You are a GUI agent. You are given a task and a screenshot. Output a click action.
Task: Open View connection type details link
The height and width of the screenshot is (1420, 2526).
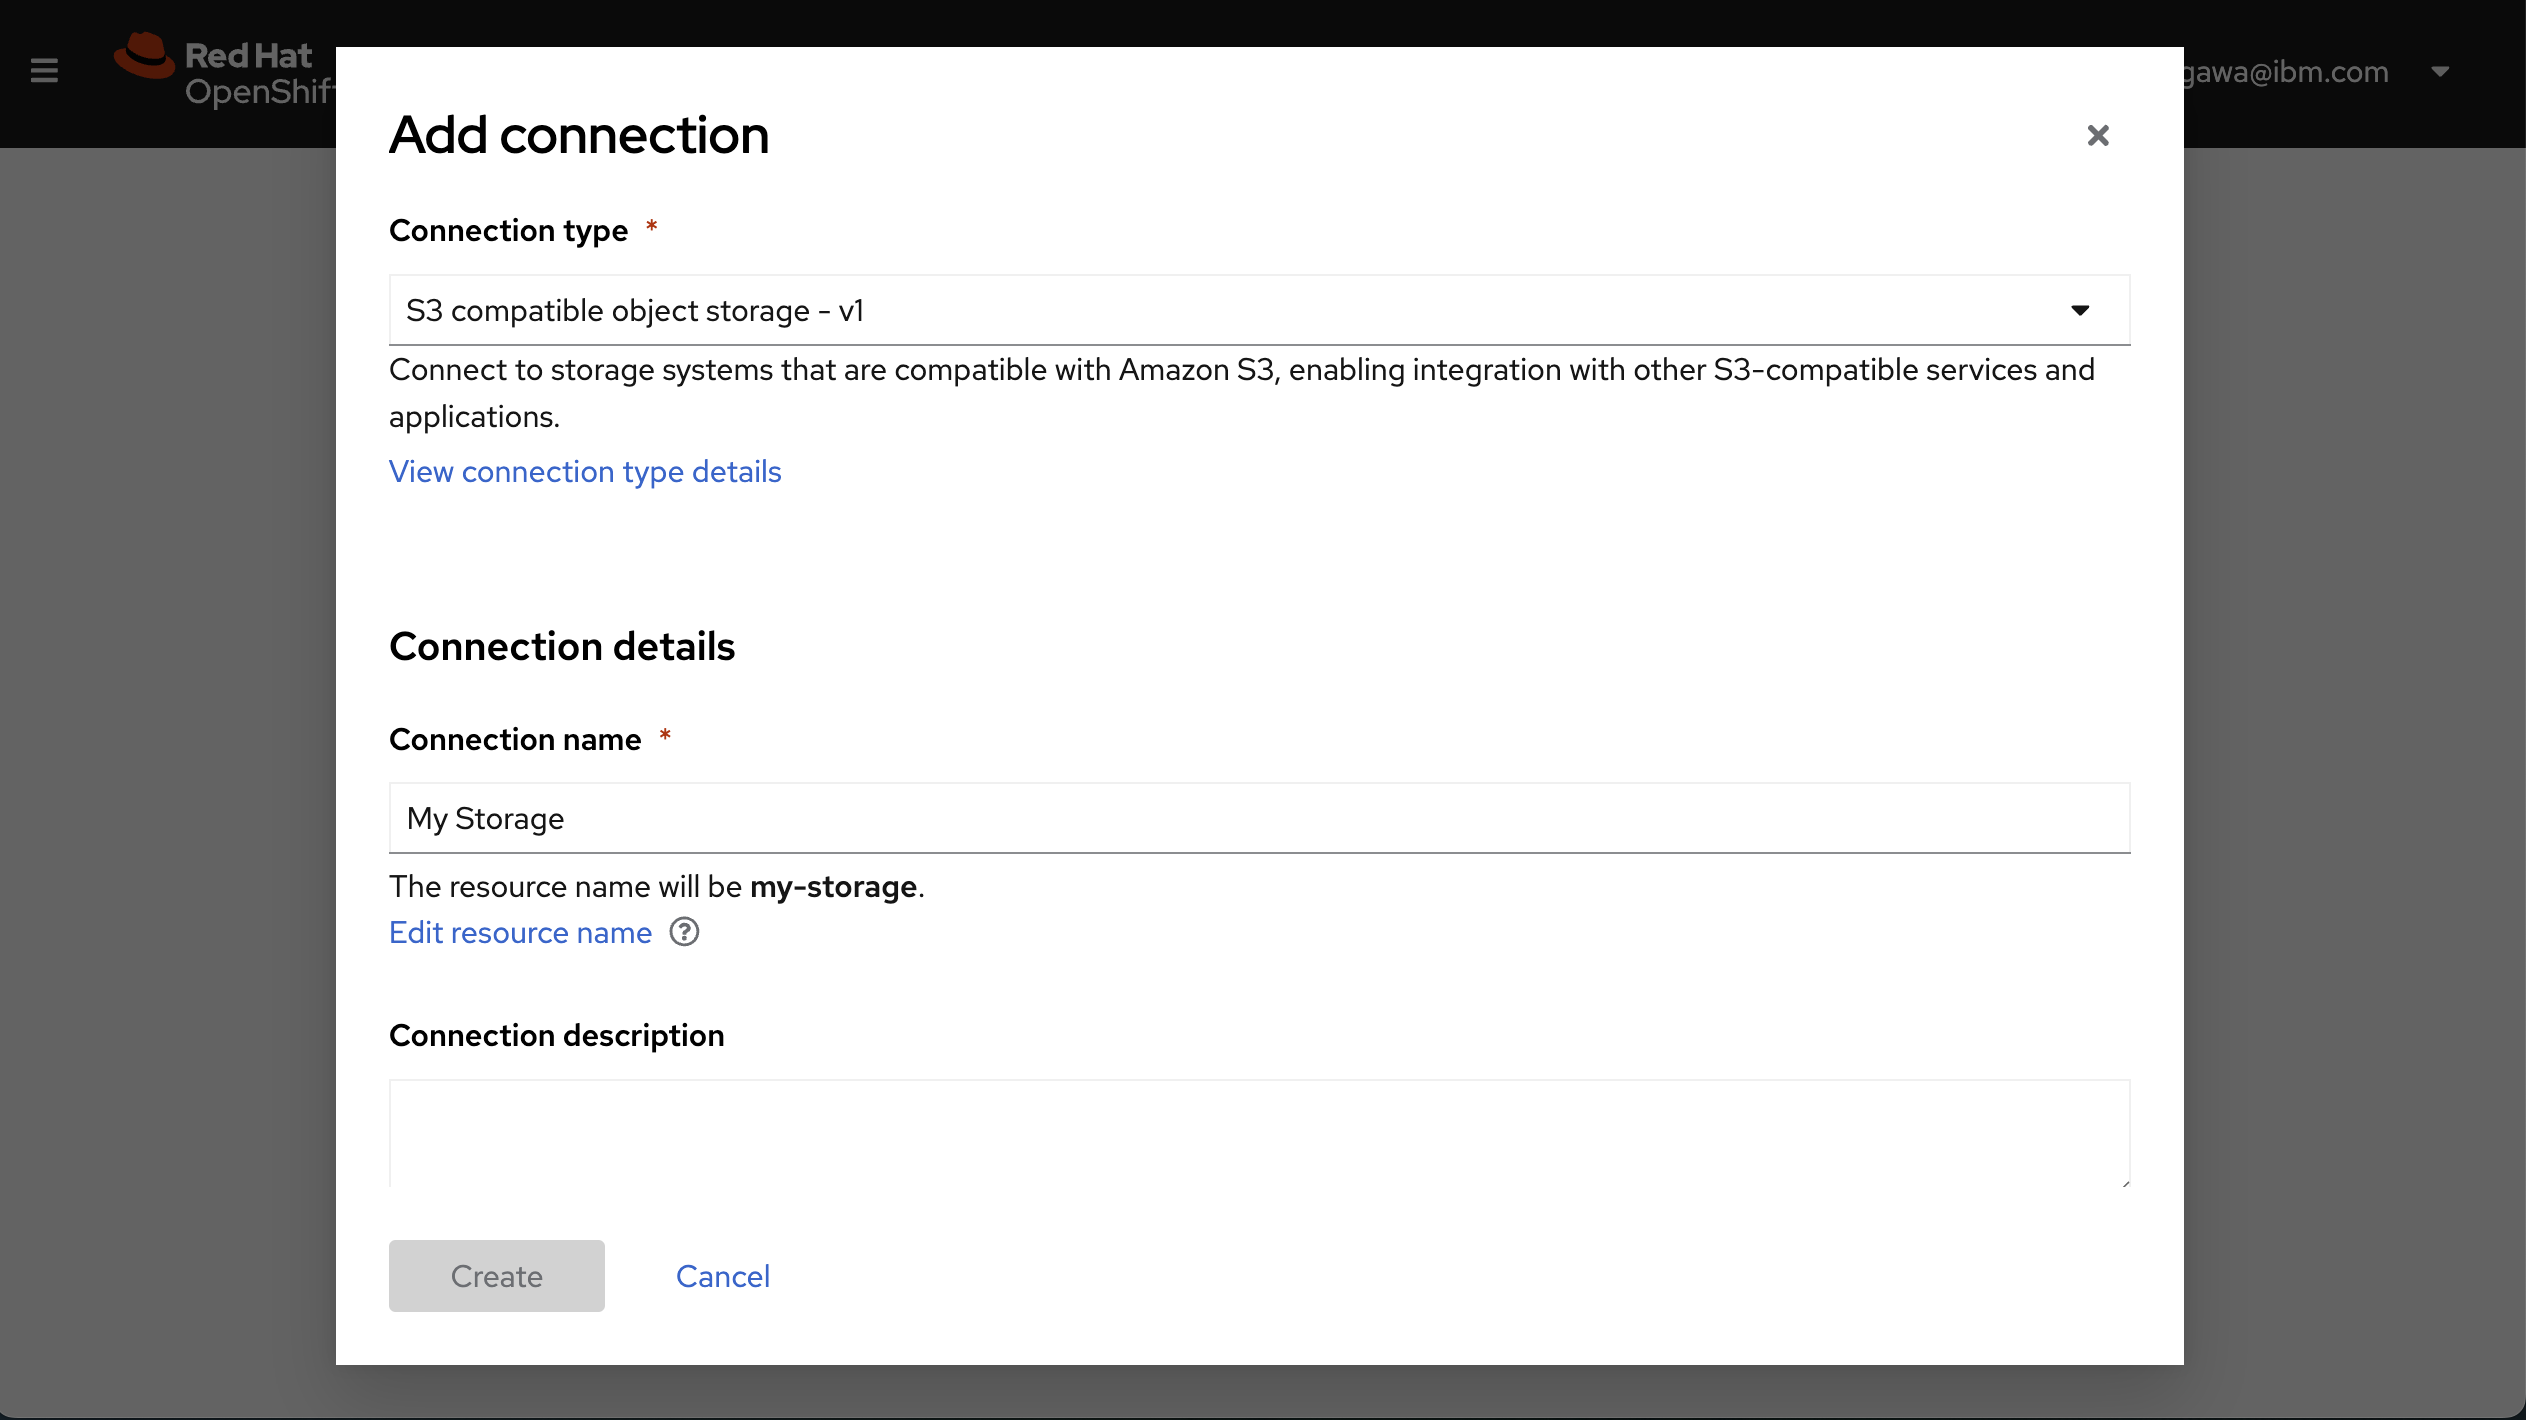coord(585,471)
